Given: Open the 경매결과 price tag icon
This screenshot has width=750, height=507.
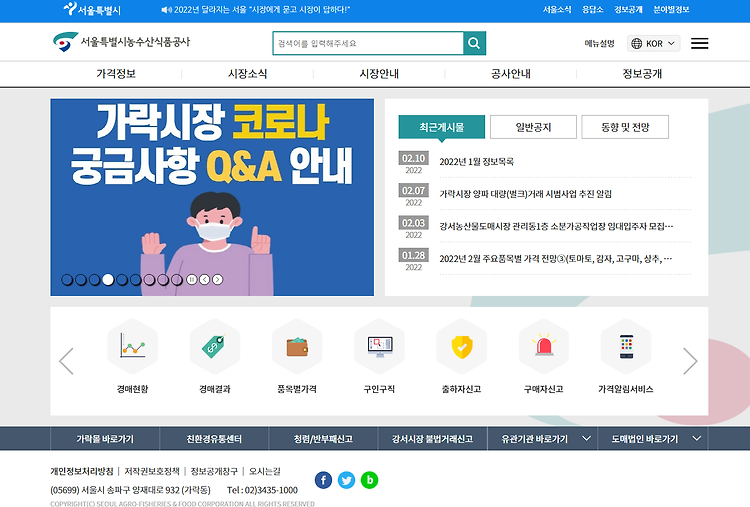Looking at the screenshot, I should (x=215, y=346).
